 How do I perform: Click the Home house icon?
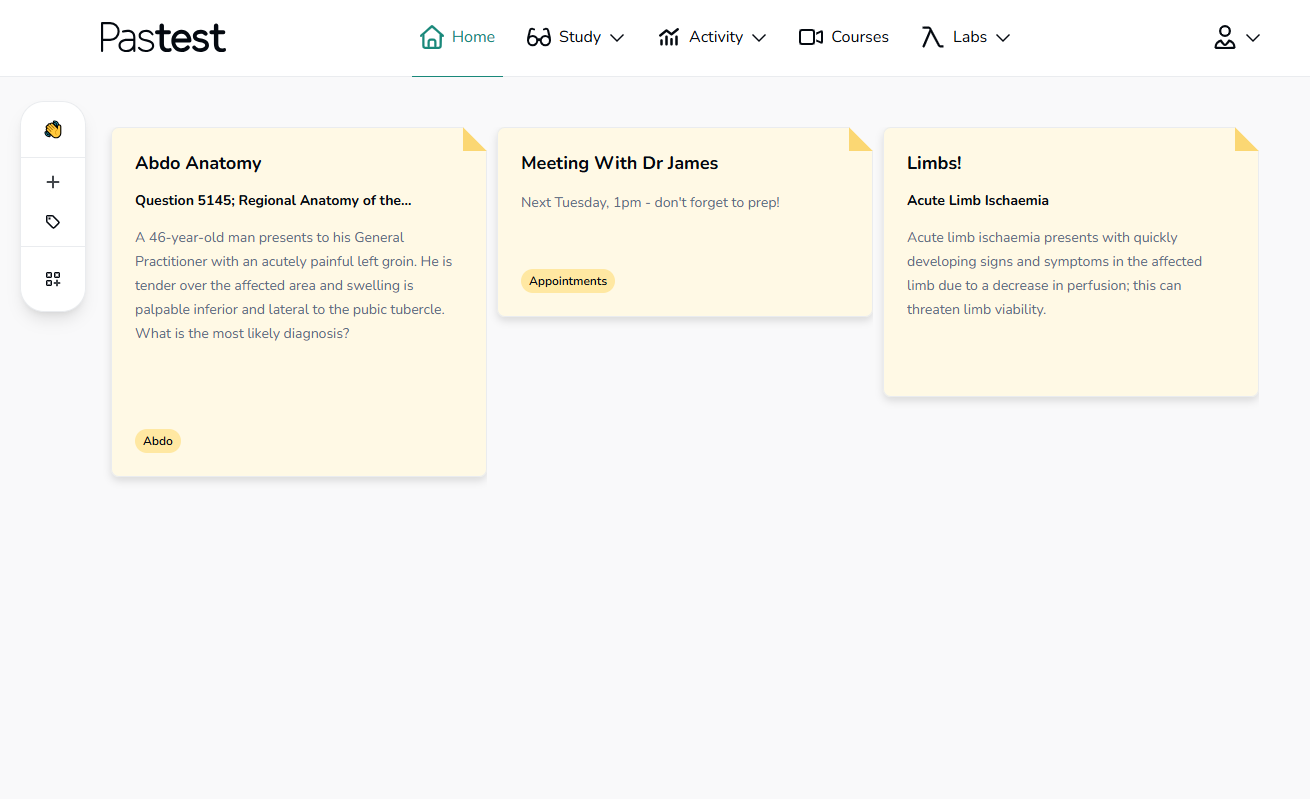point(432,38)
